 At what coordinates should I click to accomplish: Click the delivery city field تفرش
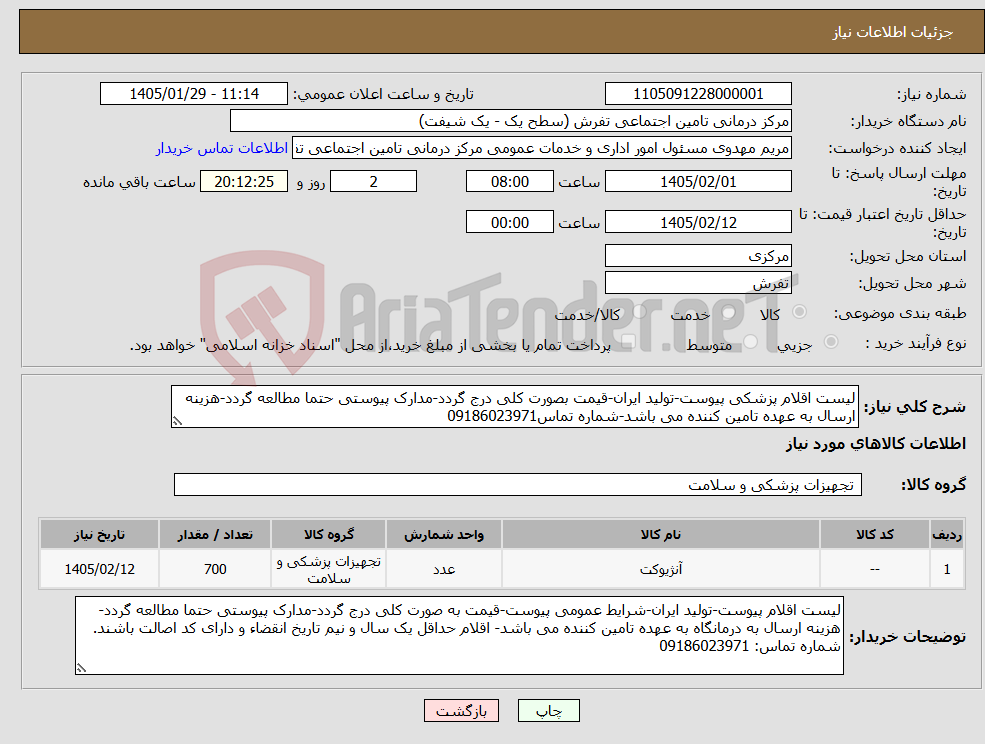[x=698, y=283]
